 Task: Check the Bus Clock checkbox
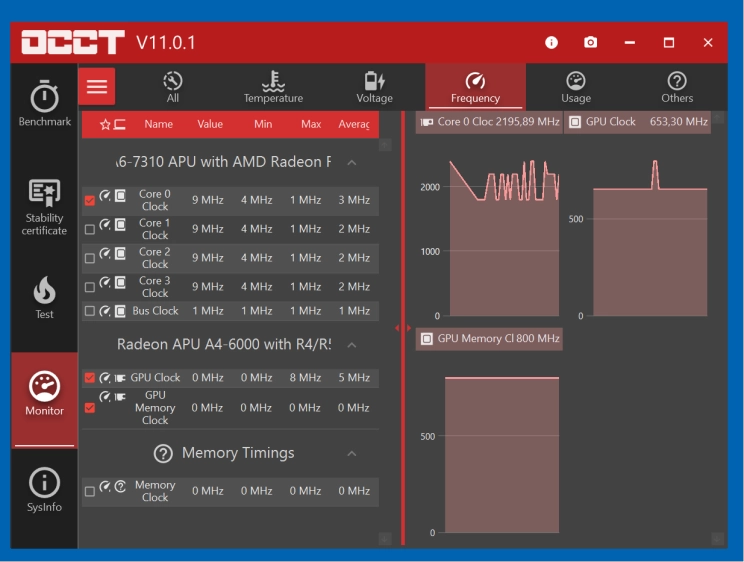[x=90, y=311]
